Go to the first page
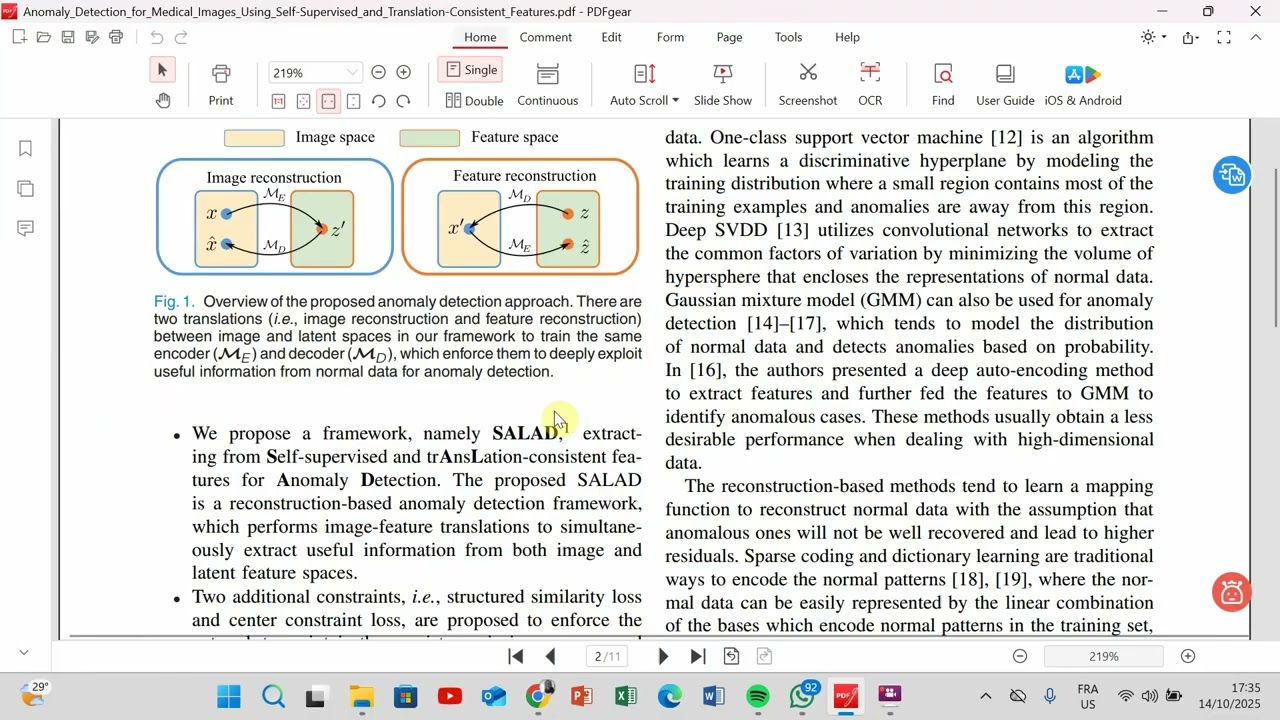The height and width of the screenshot is (720, 1280). [516, 656]
